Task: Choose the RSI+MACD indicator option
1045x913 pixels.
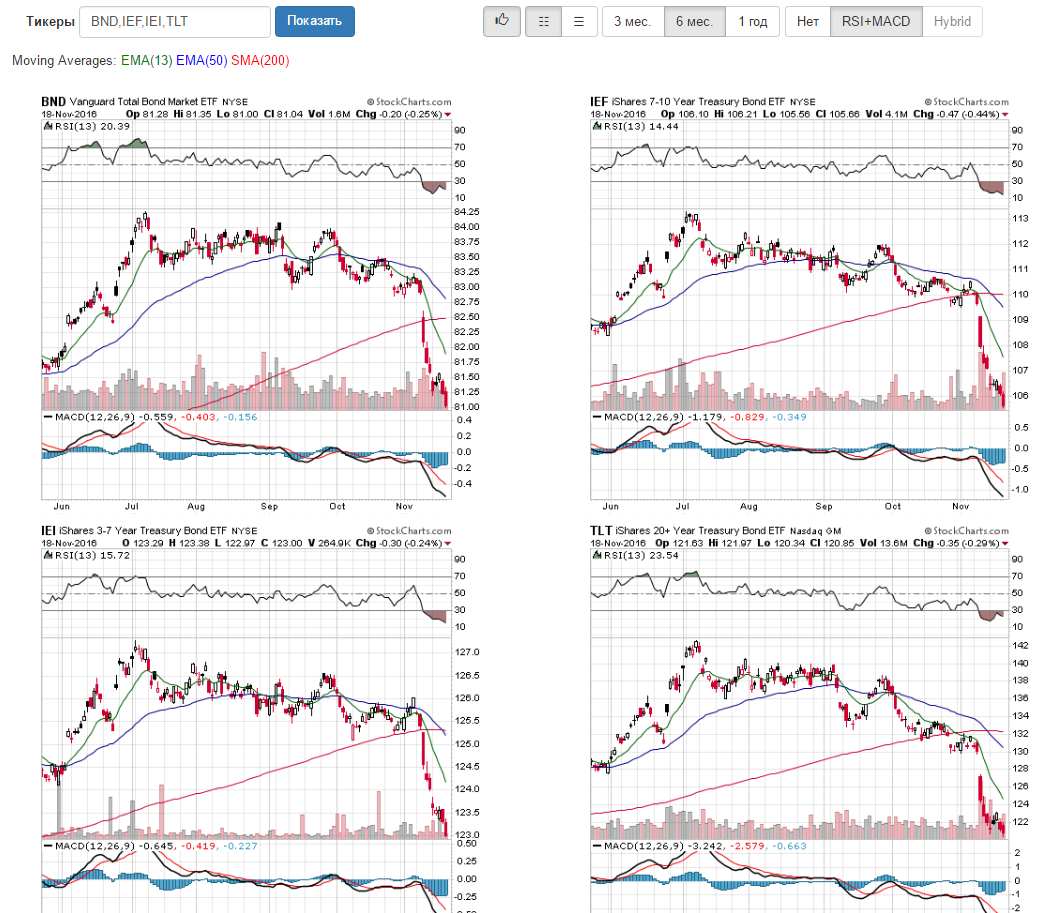Action: click(876, 21)
